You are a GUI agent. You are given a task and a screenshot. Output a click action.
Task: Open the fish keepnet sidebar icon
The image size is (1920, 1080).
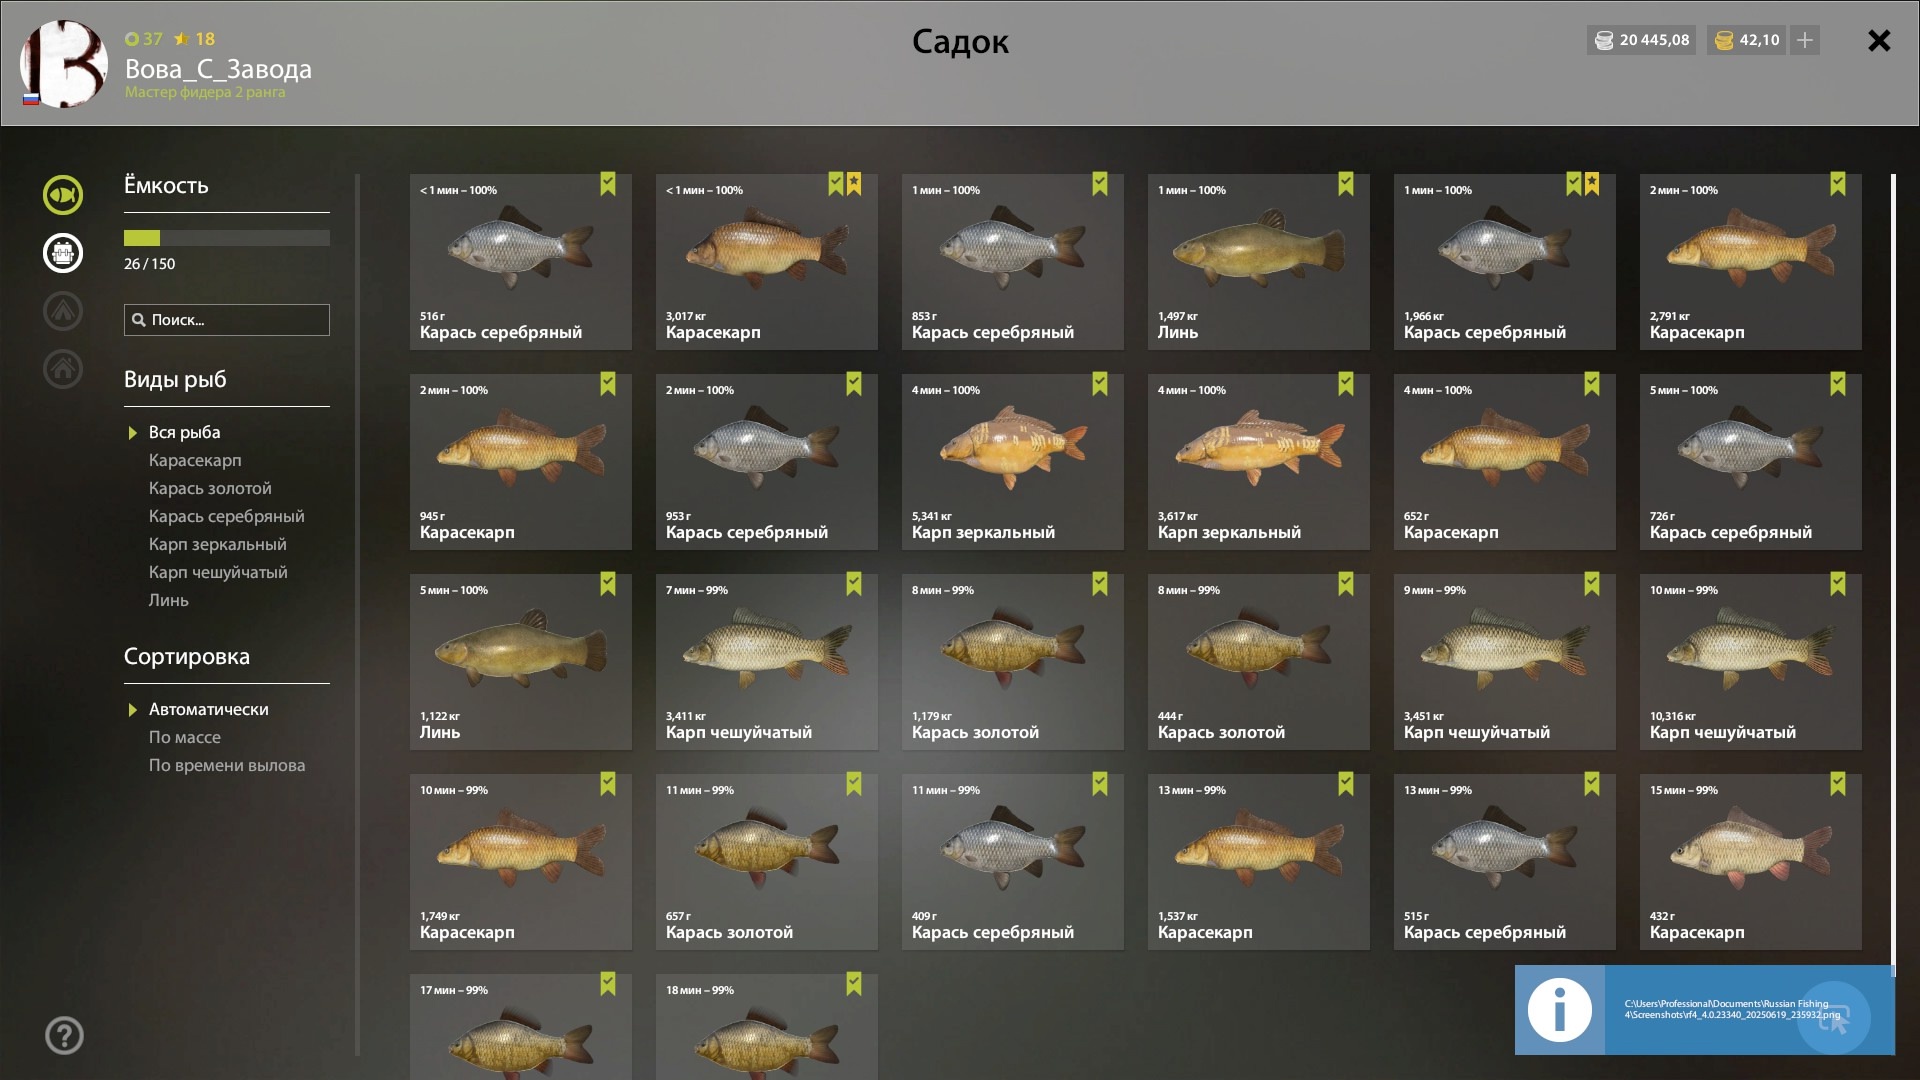63,195
